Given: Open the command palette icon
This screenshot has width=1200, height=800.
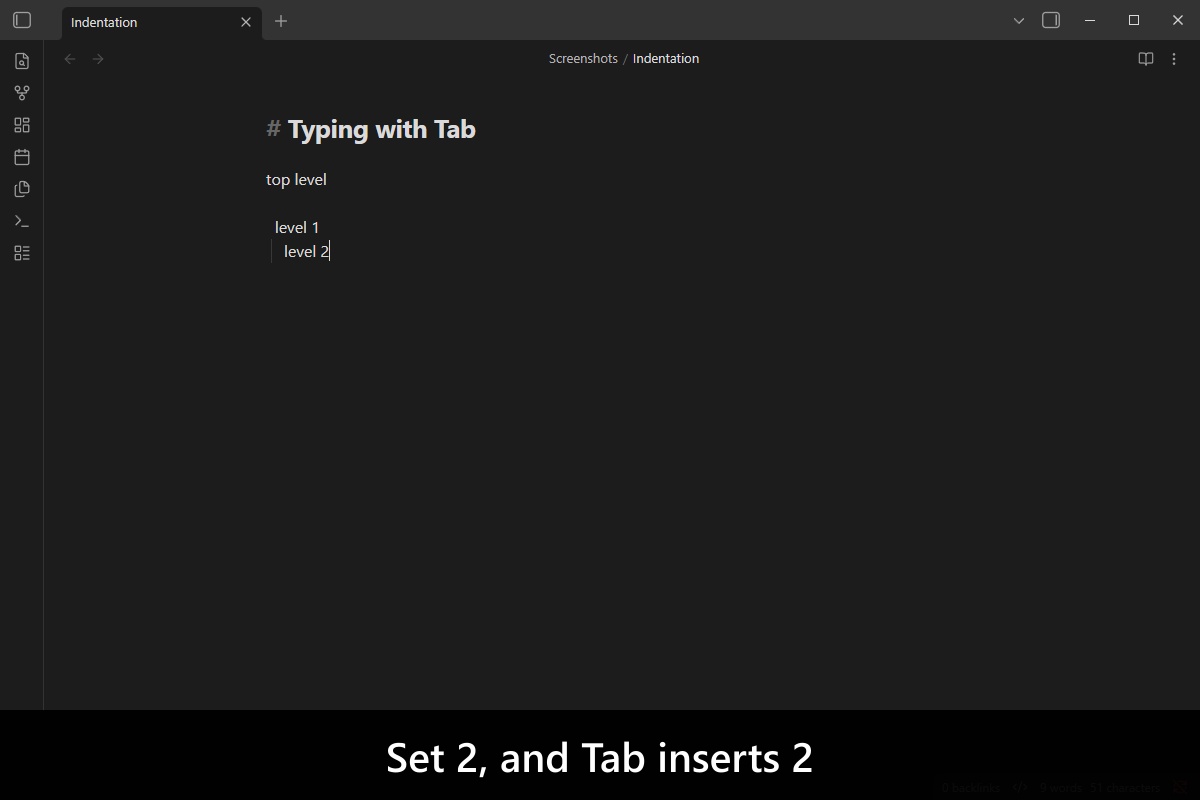Looking at the screenshot, I should 22,221.
